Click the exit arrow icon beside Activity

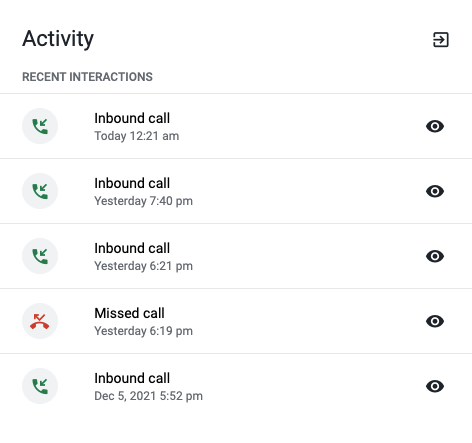(x=441, y=40)
